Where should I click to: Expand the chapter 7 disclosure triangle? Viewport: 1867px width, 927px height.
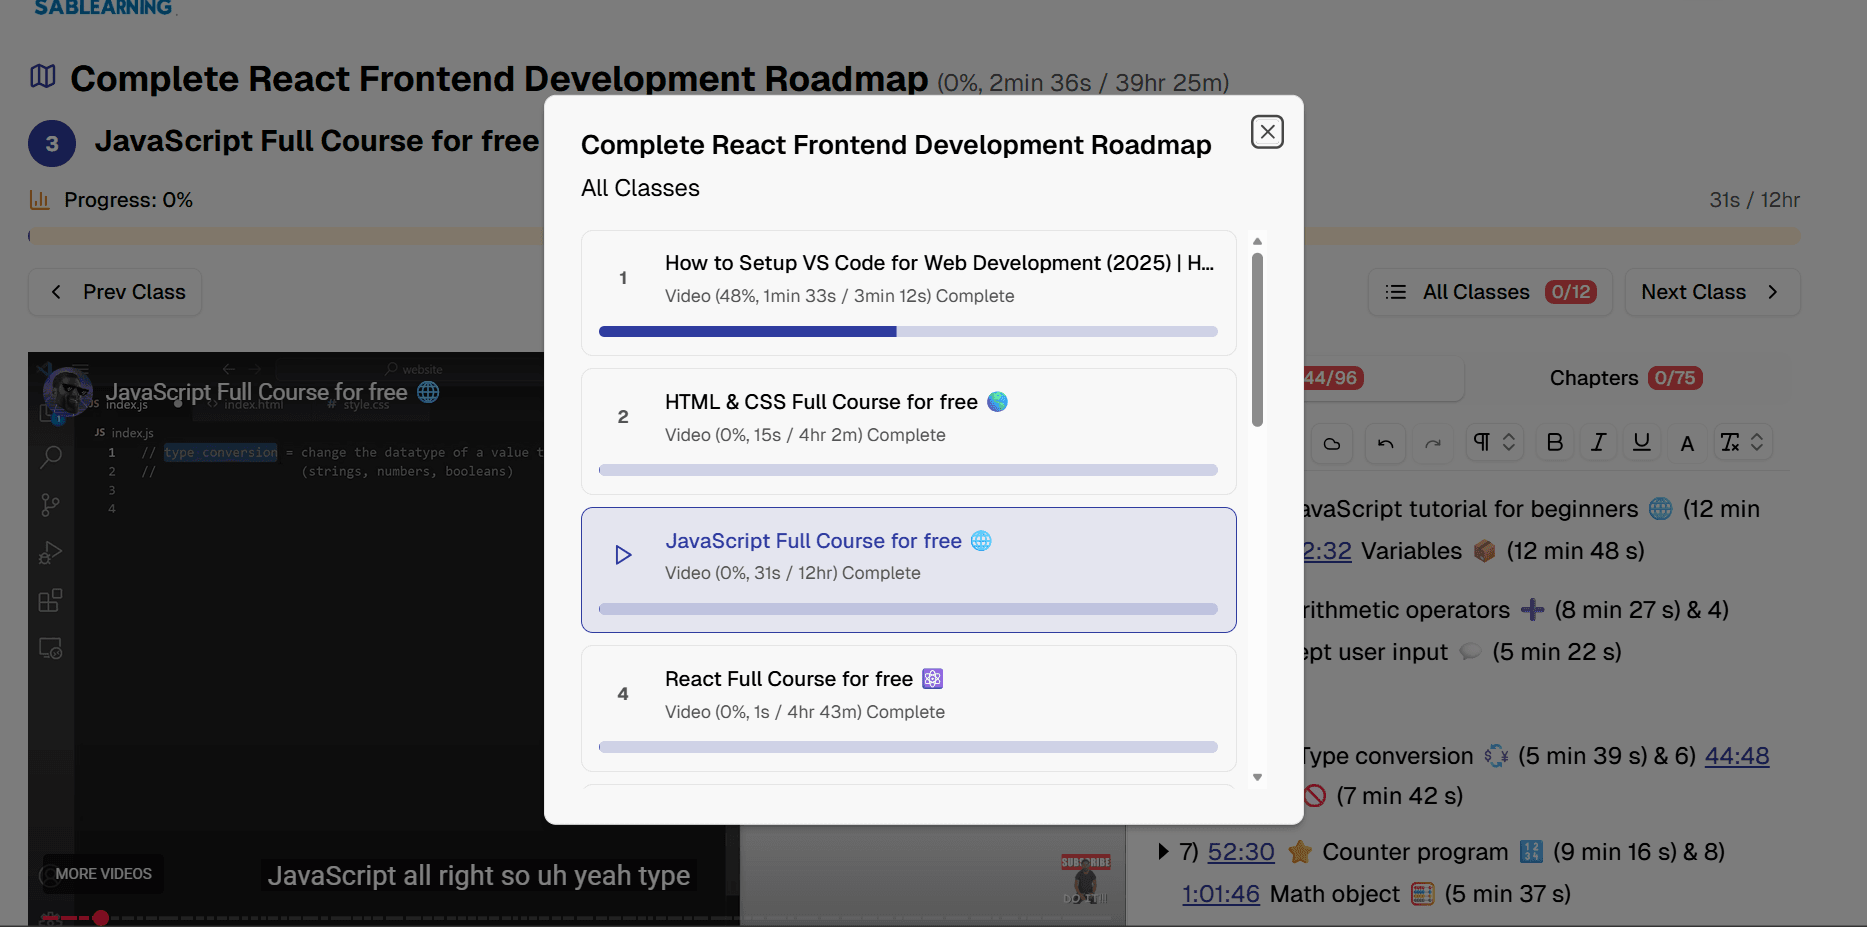point(1163,852)
